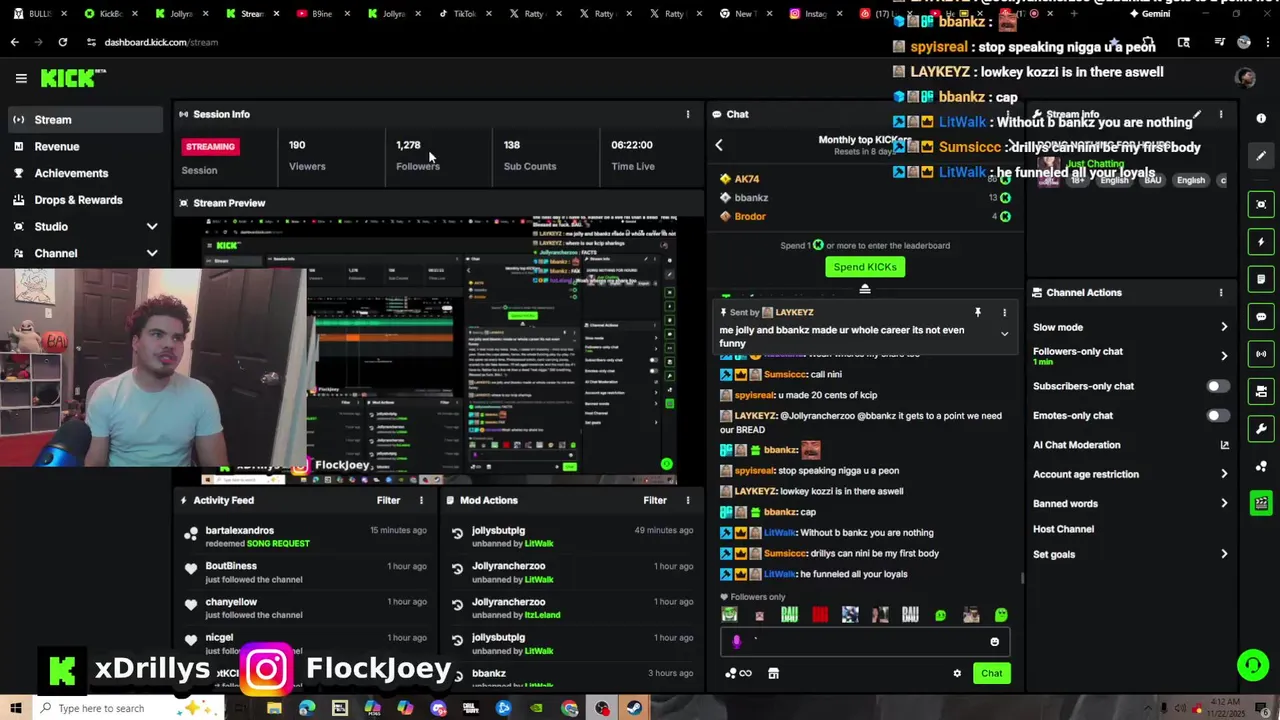Open the green support headset bubble
1280x720 pixels.
[x=1252, y=664]
